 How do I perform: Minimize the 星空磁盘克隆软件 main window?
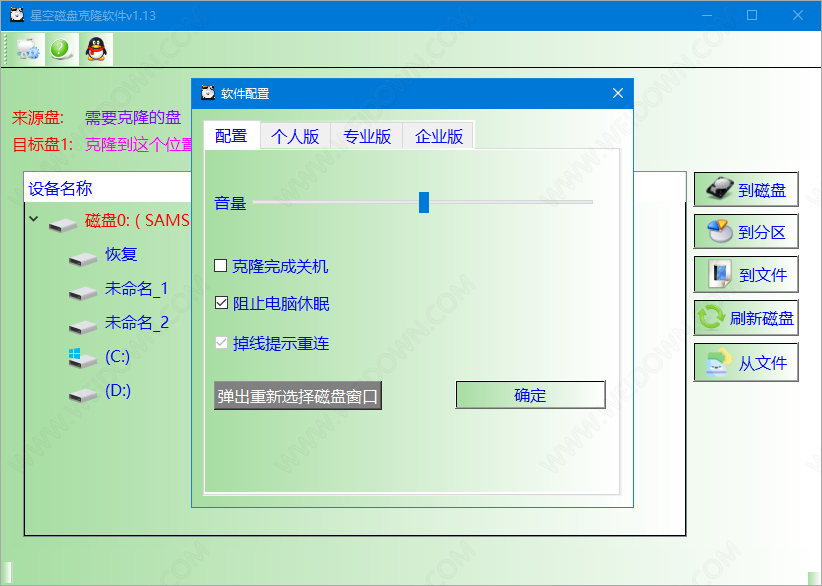(x=707, y=15)
